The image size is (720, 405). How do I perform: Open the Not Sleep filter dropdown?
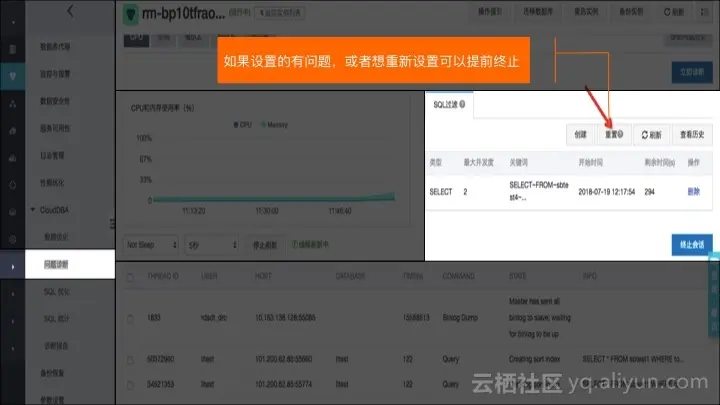point(151,245)
